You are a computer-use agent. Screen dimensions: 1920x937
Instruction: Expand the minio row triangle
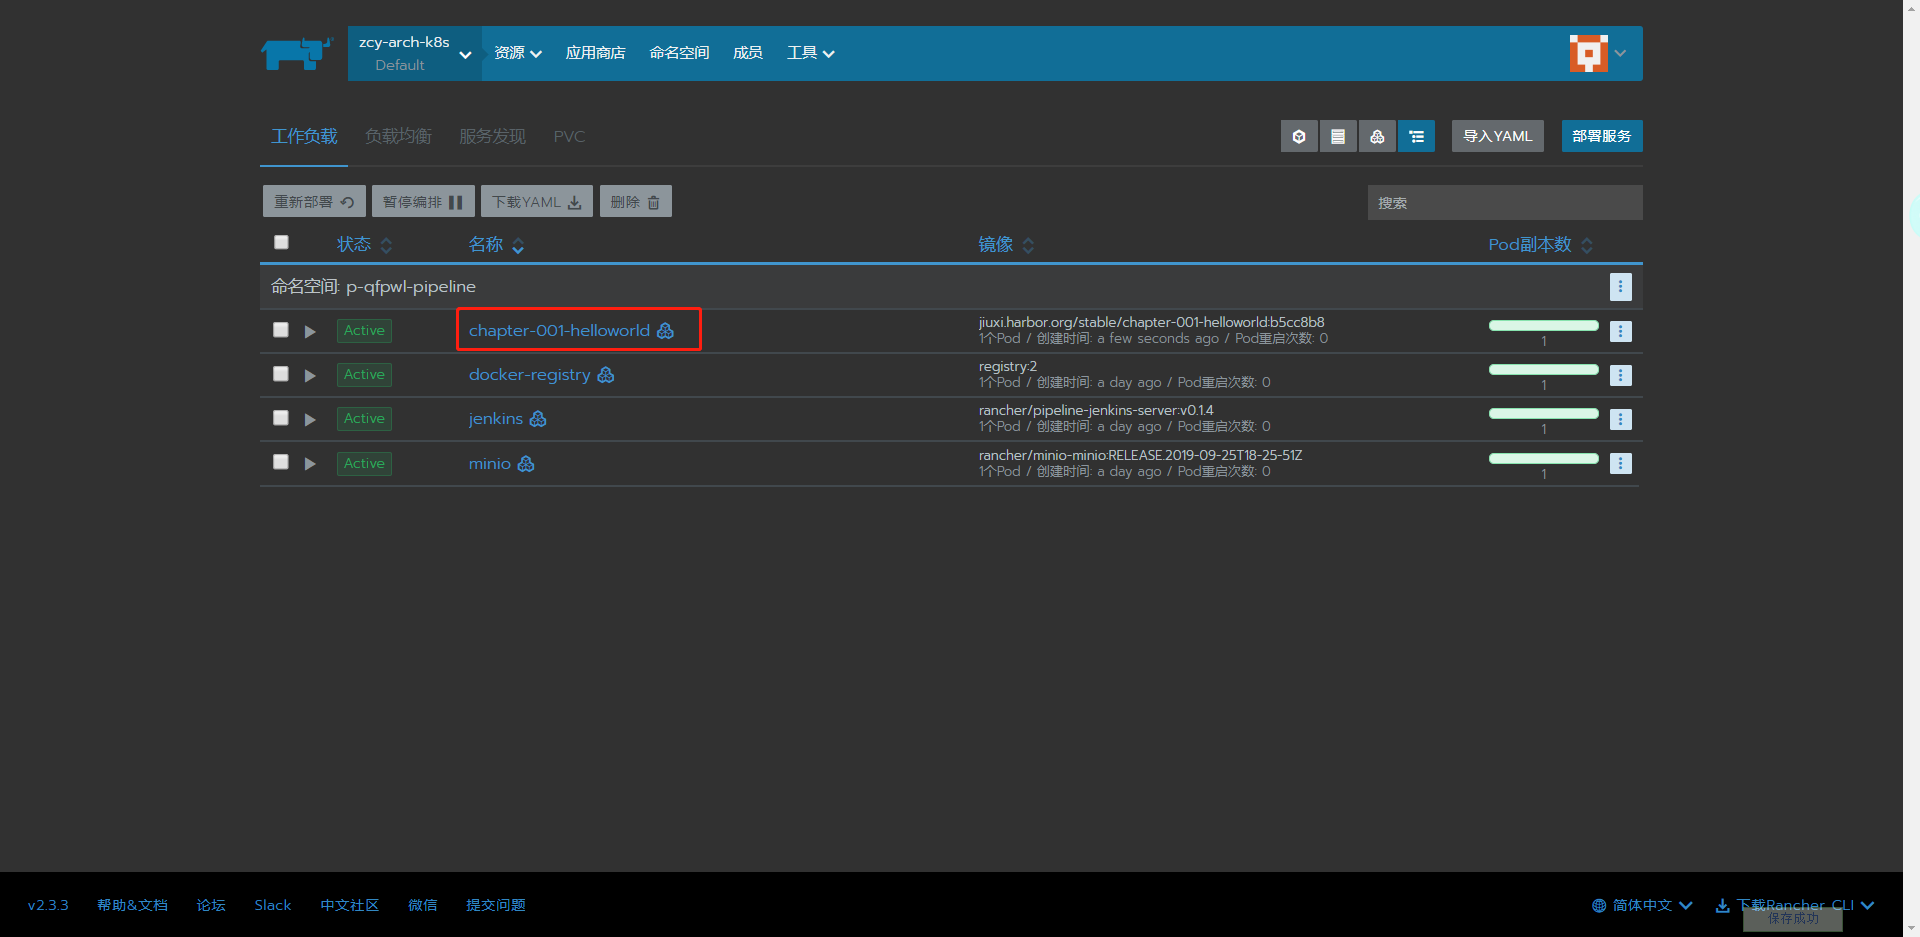(x=310, y=463)
